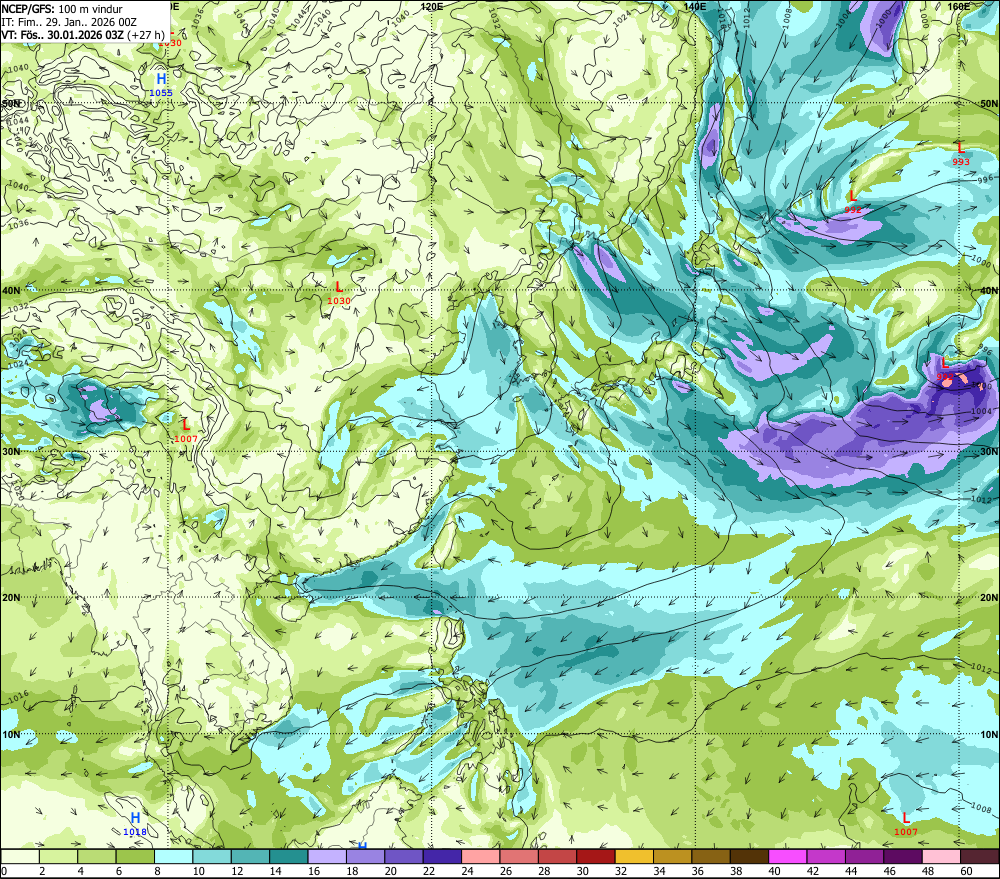Click the '140E' longitude label
Screen dimensions: 1000x879
pyautogui.click(x=695, y=6)
